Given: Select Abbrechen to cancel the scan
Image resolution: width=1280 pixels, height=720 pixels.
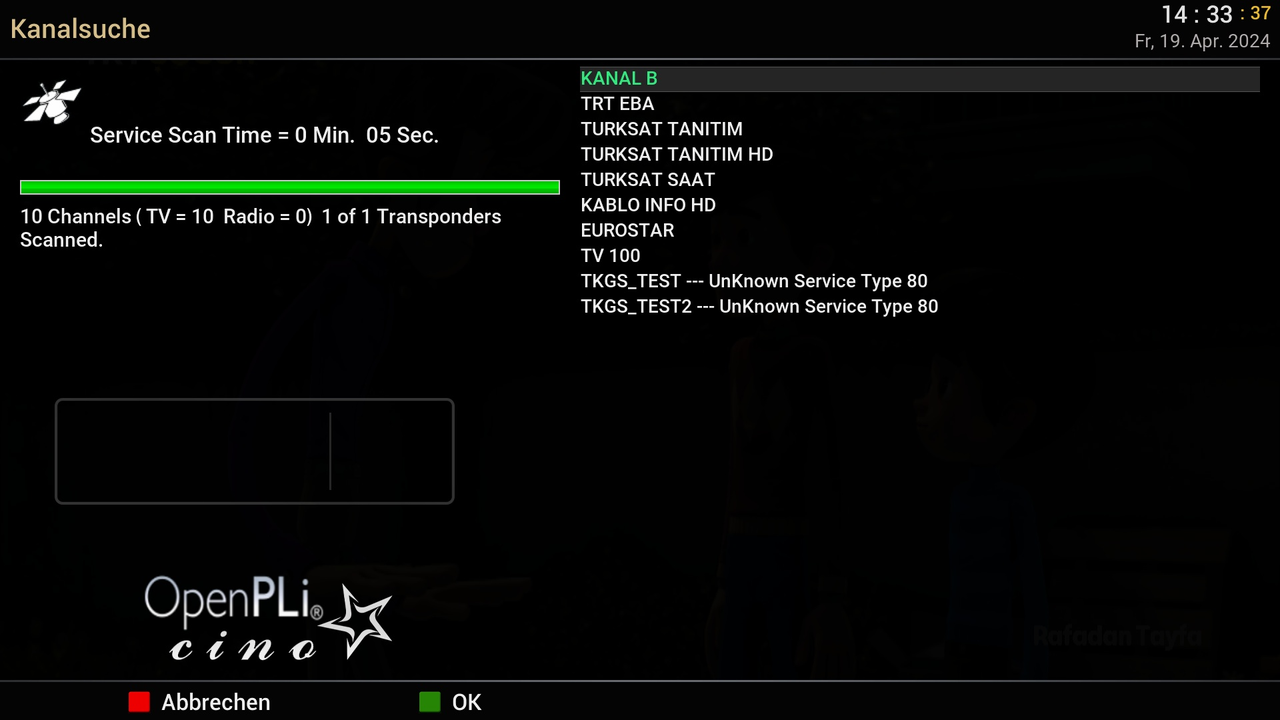Looking at the screenshot, I should (216, 702).
